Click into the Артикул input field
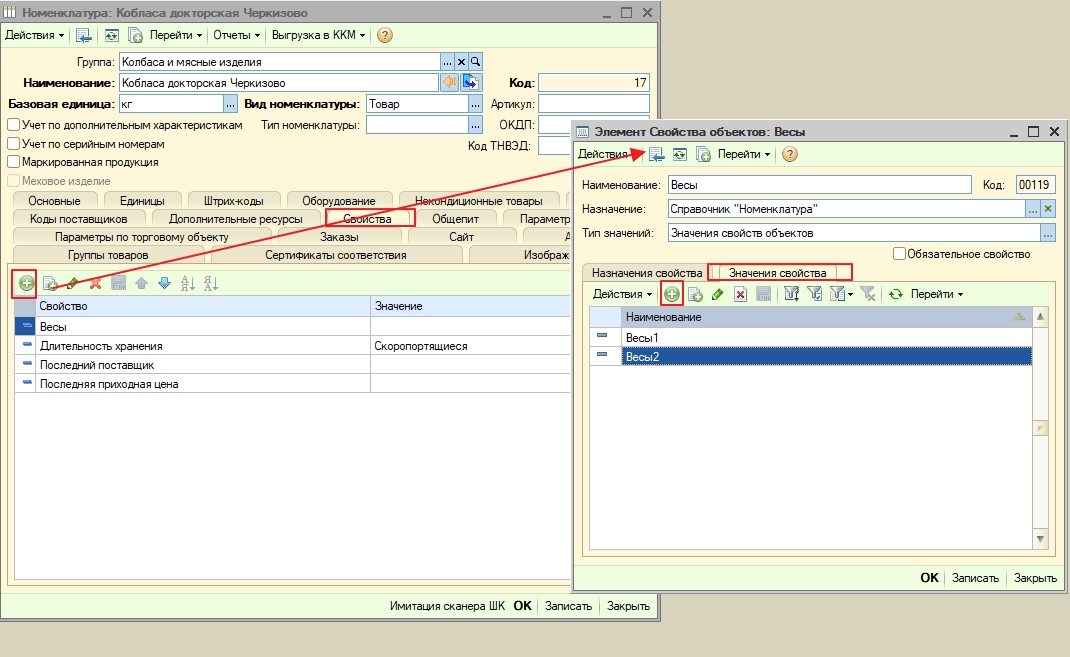 pos(594,104)
